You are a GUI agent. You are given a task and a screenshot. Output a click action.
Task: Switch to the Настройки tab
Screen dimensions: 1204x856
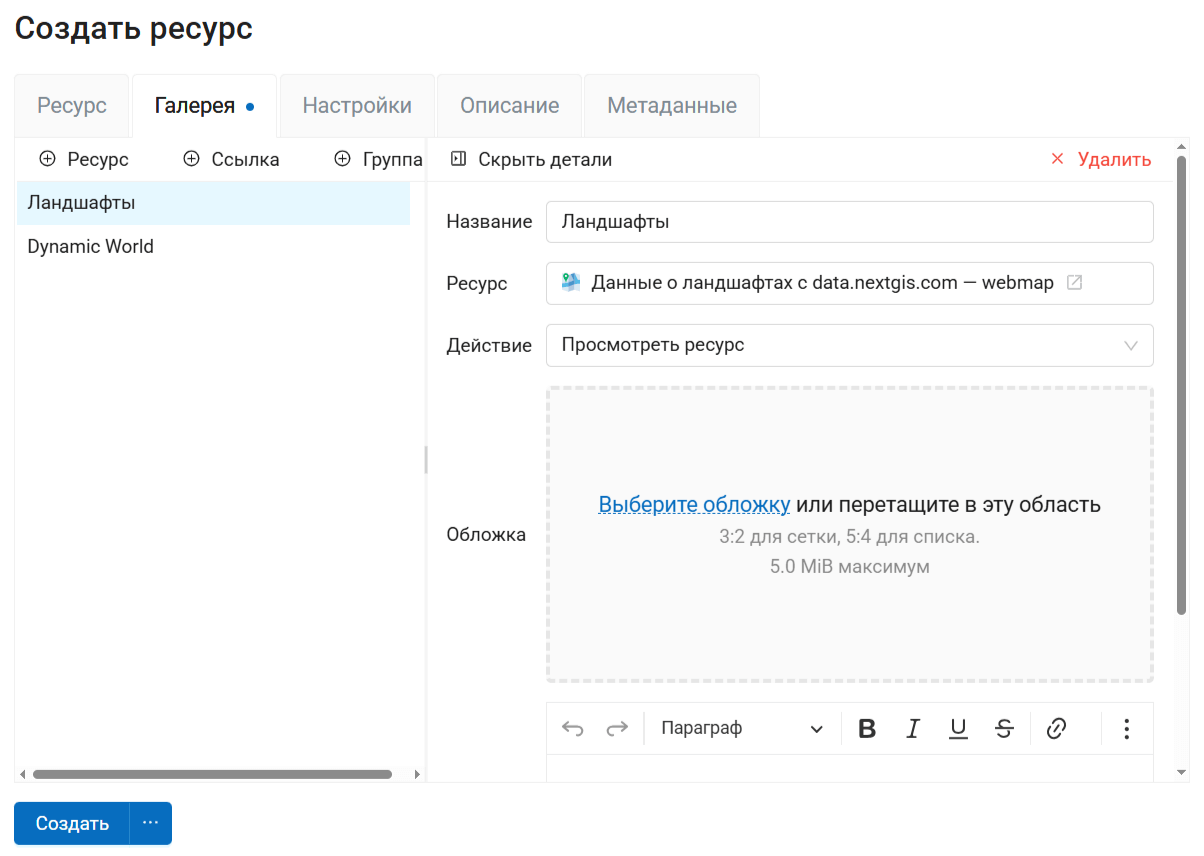(357, 106)
